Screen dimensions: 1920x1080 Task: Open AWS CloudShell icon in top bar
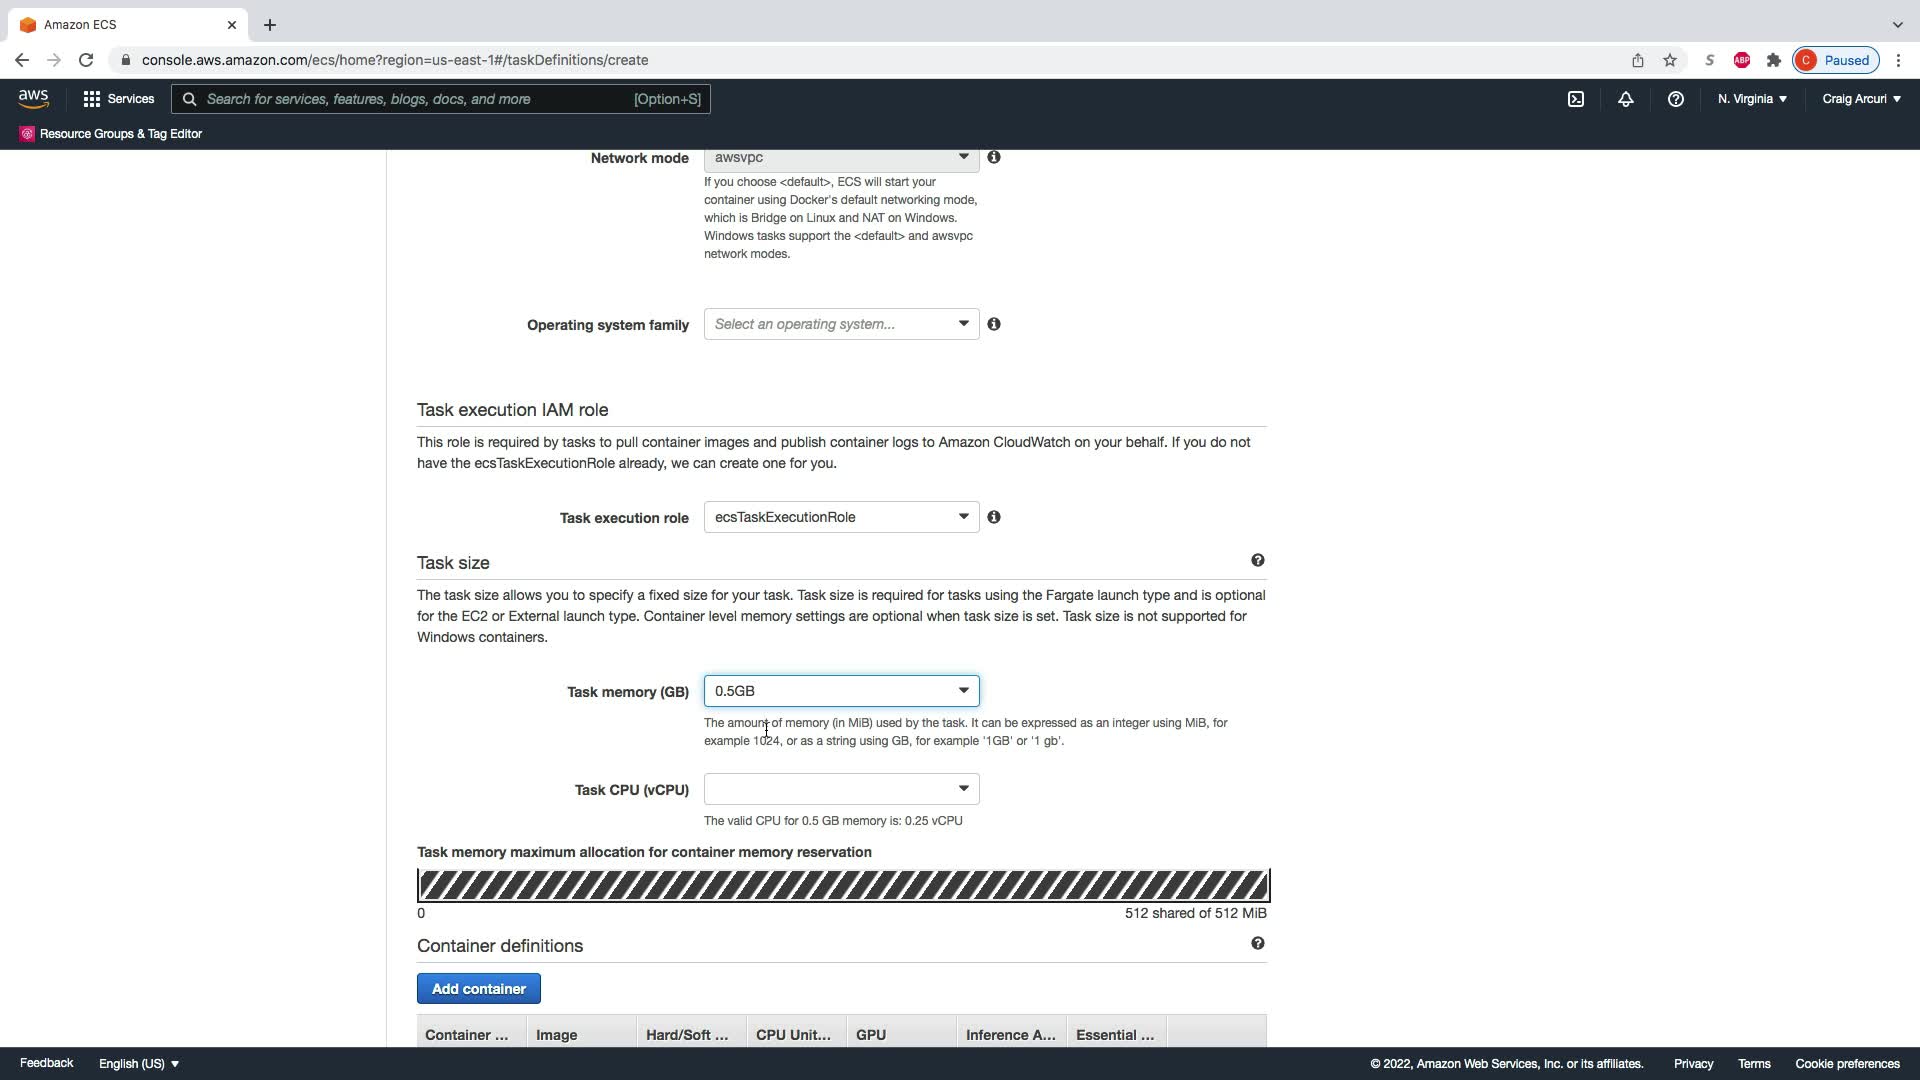click(x=1576, y=99)
